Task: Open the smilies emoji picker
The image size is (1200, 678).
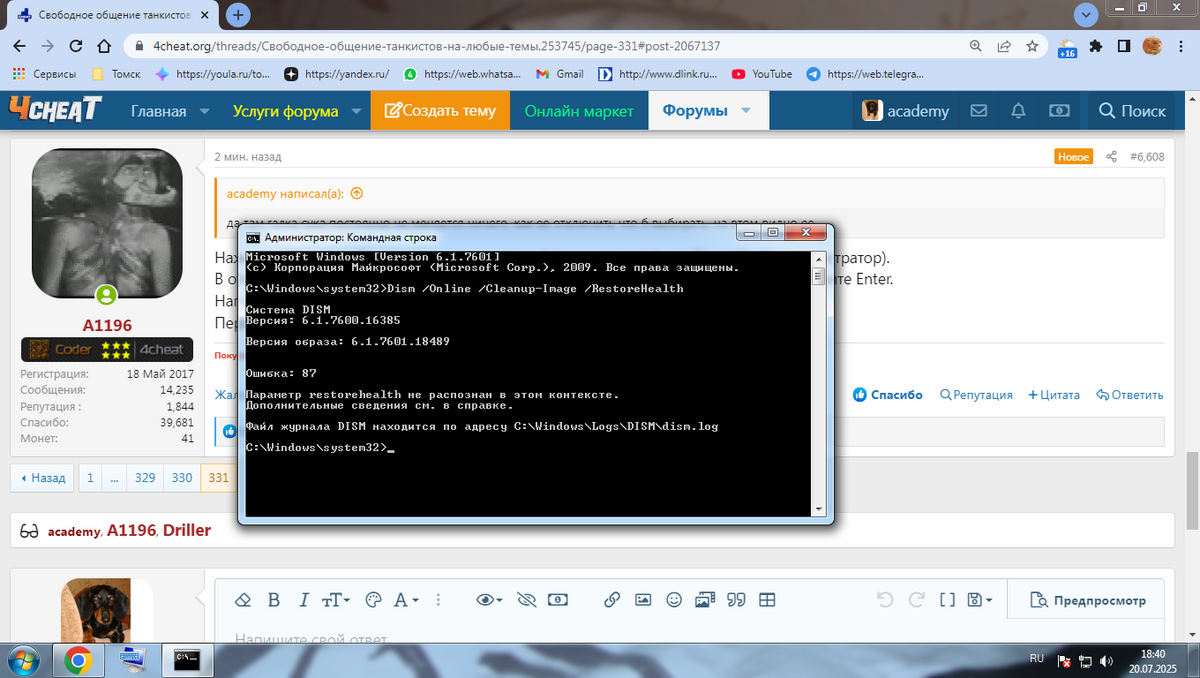Action: coord(674,600)
